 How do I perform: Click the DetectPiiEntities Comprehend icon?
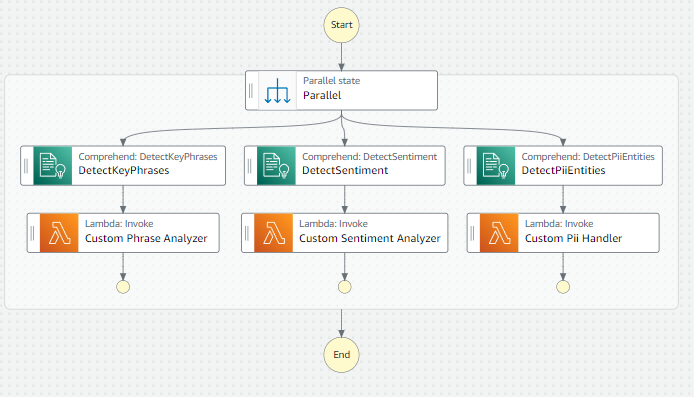[496, 166]
